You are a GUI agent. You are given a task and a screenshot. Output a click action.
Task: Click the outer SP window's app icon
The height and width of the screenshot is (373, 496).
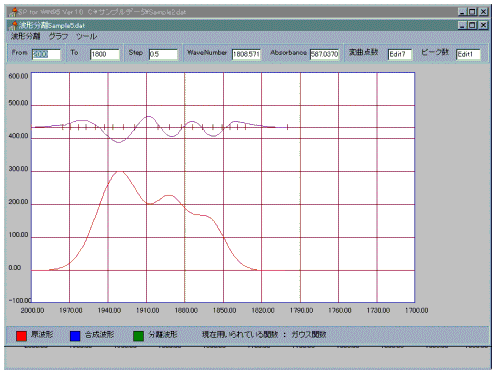[14, 12]
